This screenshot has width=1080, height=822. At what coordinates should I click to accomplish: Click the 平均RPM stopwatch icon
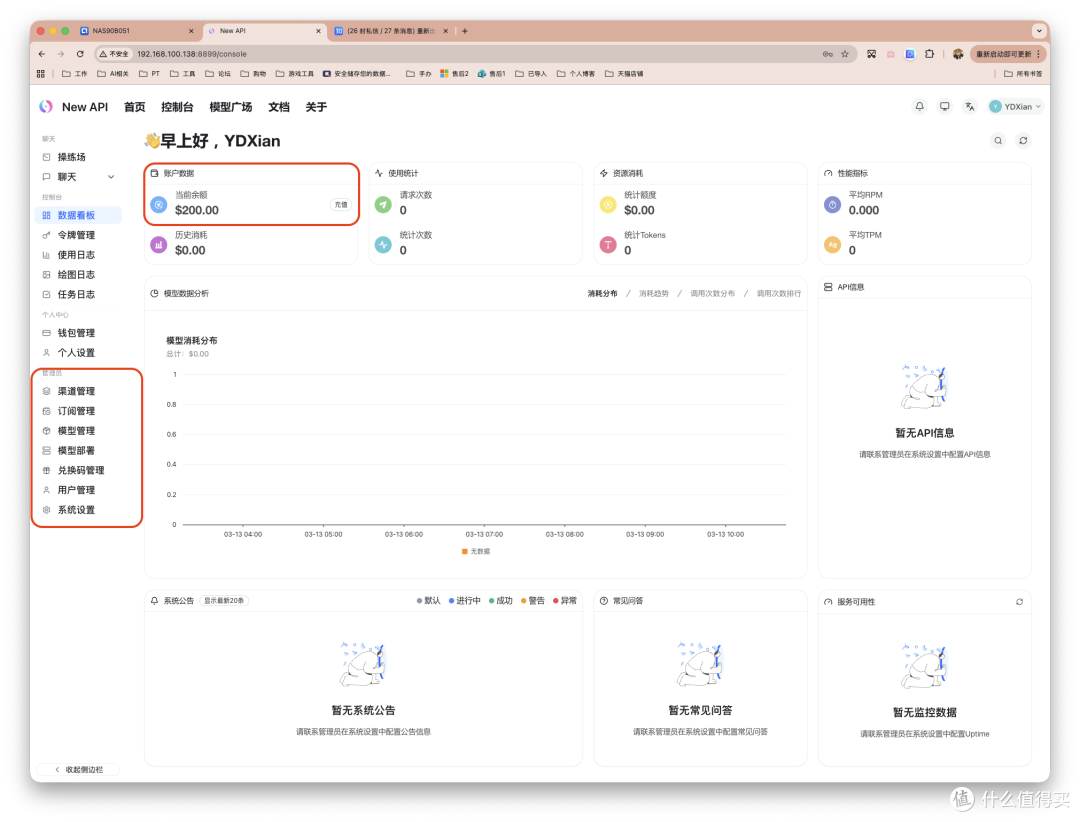[x=832, y=204]
